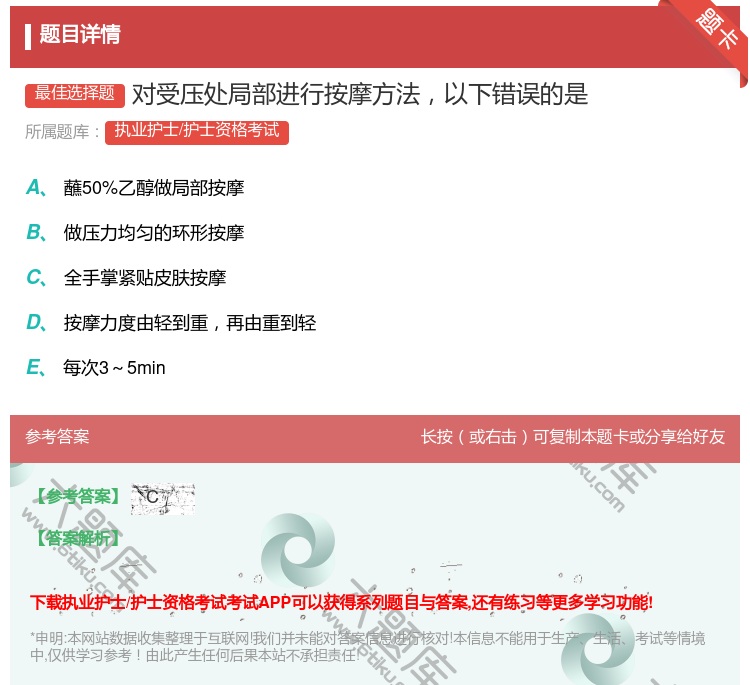Click the 最佳选择题 question type tag
Image resolution: width=750 pixels, height=685 pixels.
click(x=75, y=94)
